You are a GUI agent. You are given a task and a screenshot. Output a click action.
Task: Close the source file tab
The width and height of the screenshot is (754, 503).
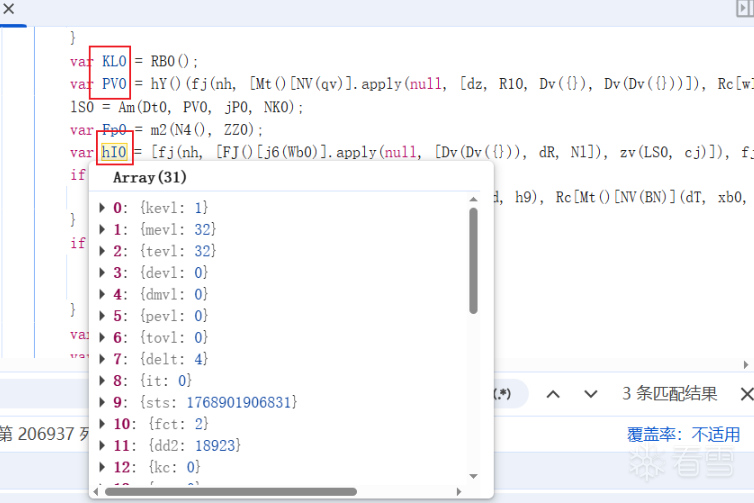(x=8, y=8)
